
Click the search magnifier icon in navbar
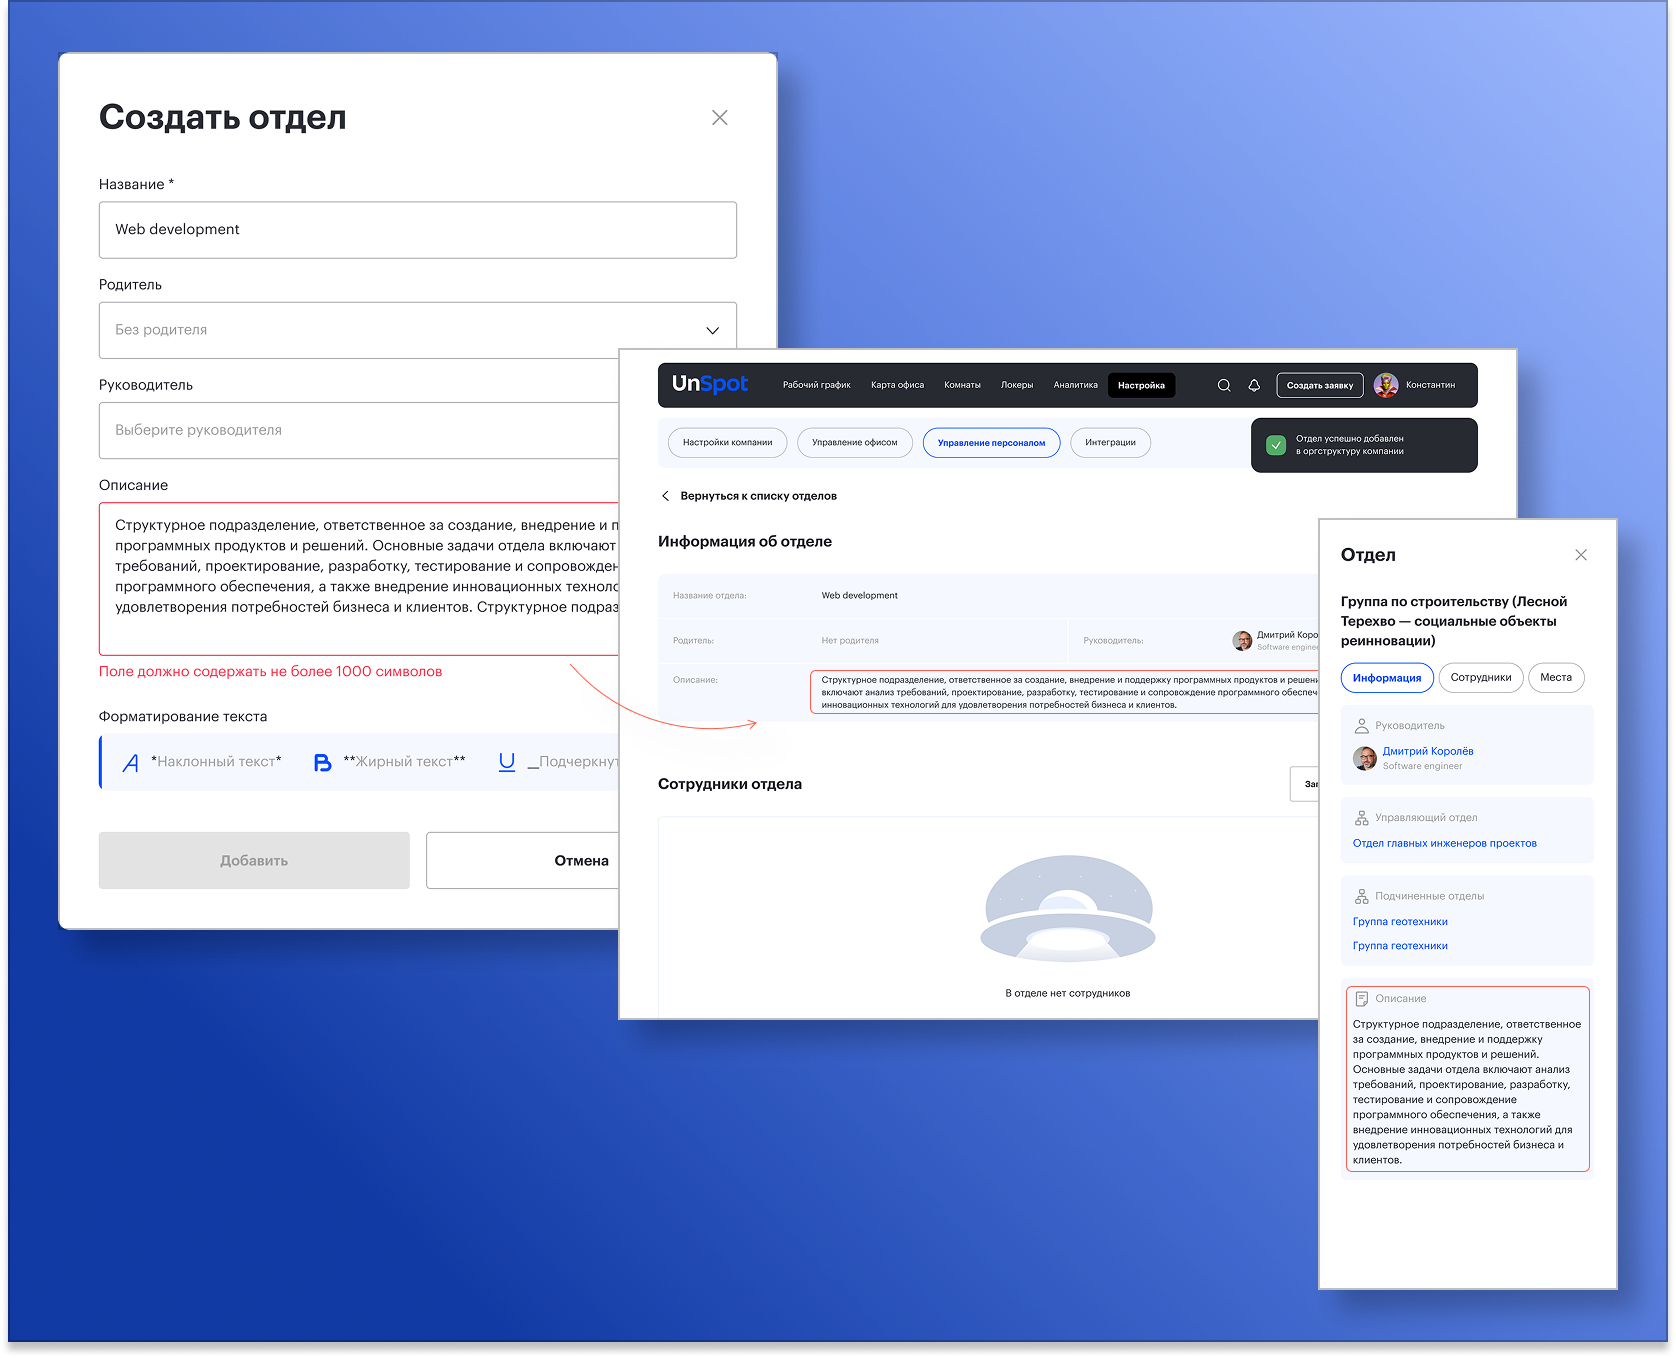point(1223,386)
